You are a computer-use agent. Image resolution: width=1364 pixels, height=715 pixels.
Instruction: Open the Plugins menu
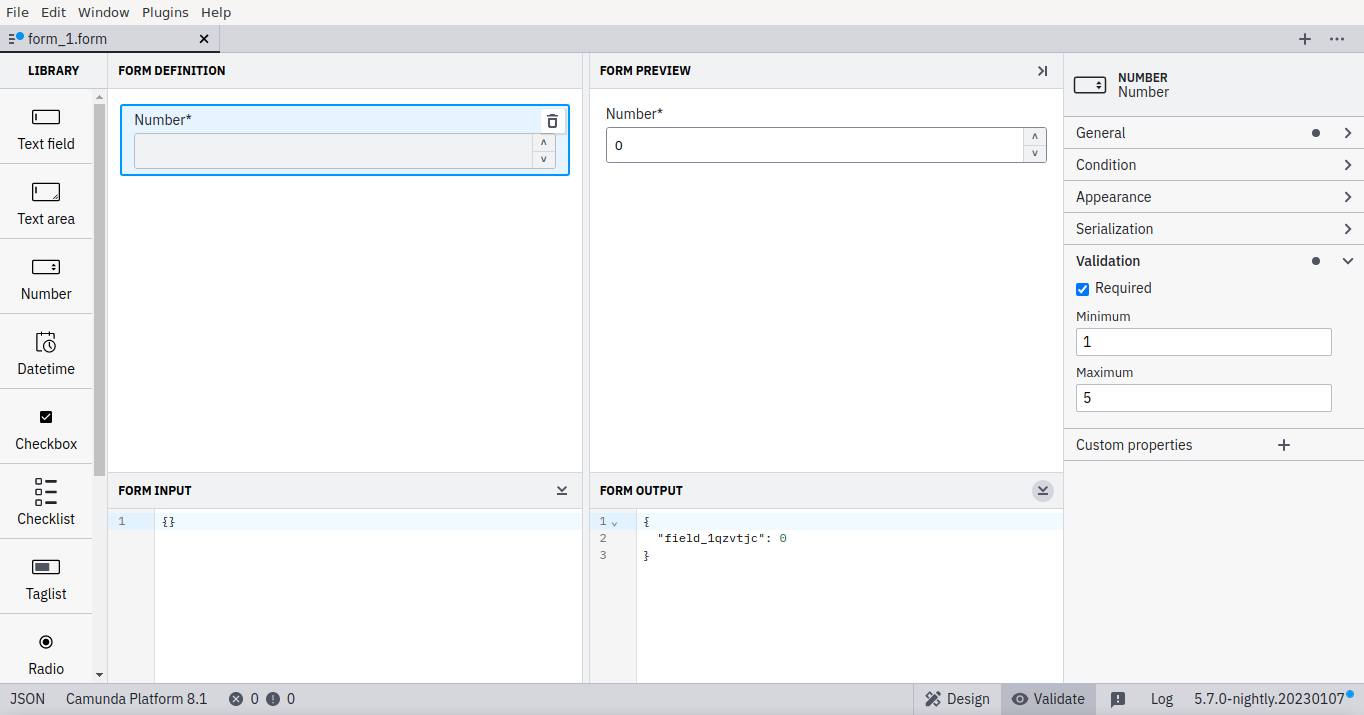[164, 12]
